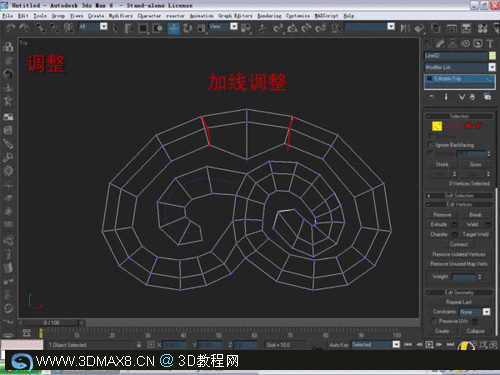The width and height of the screenshot is (500, 375).
Task: Click the Collapse button
Action: 475,331
